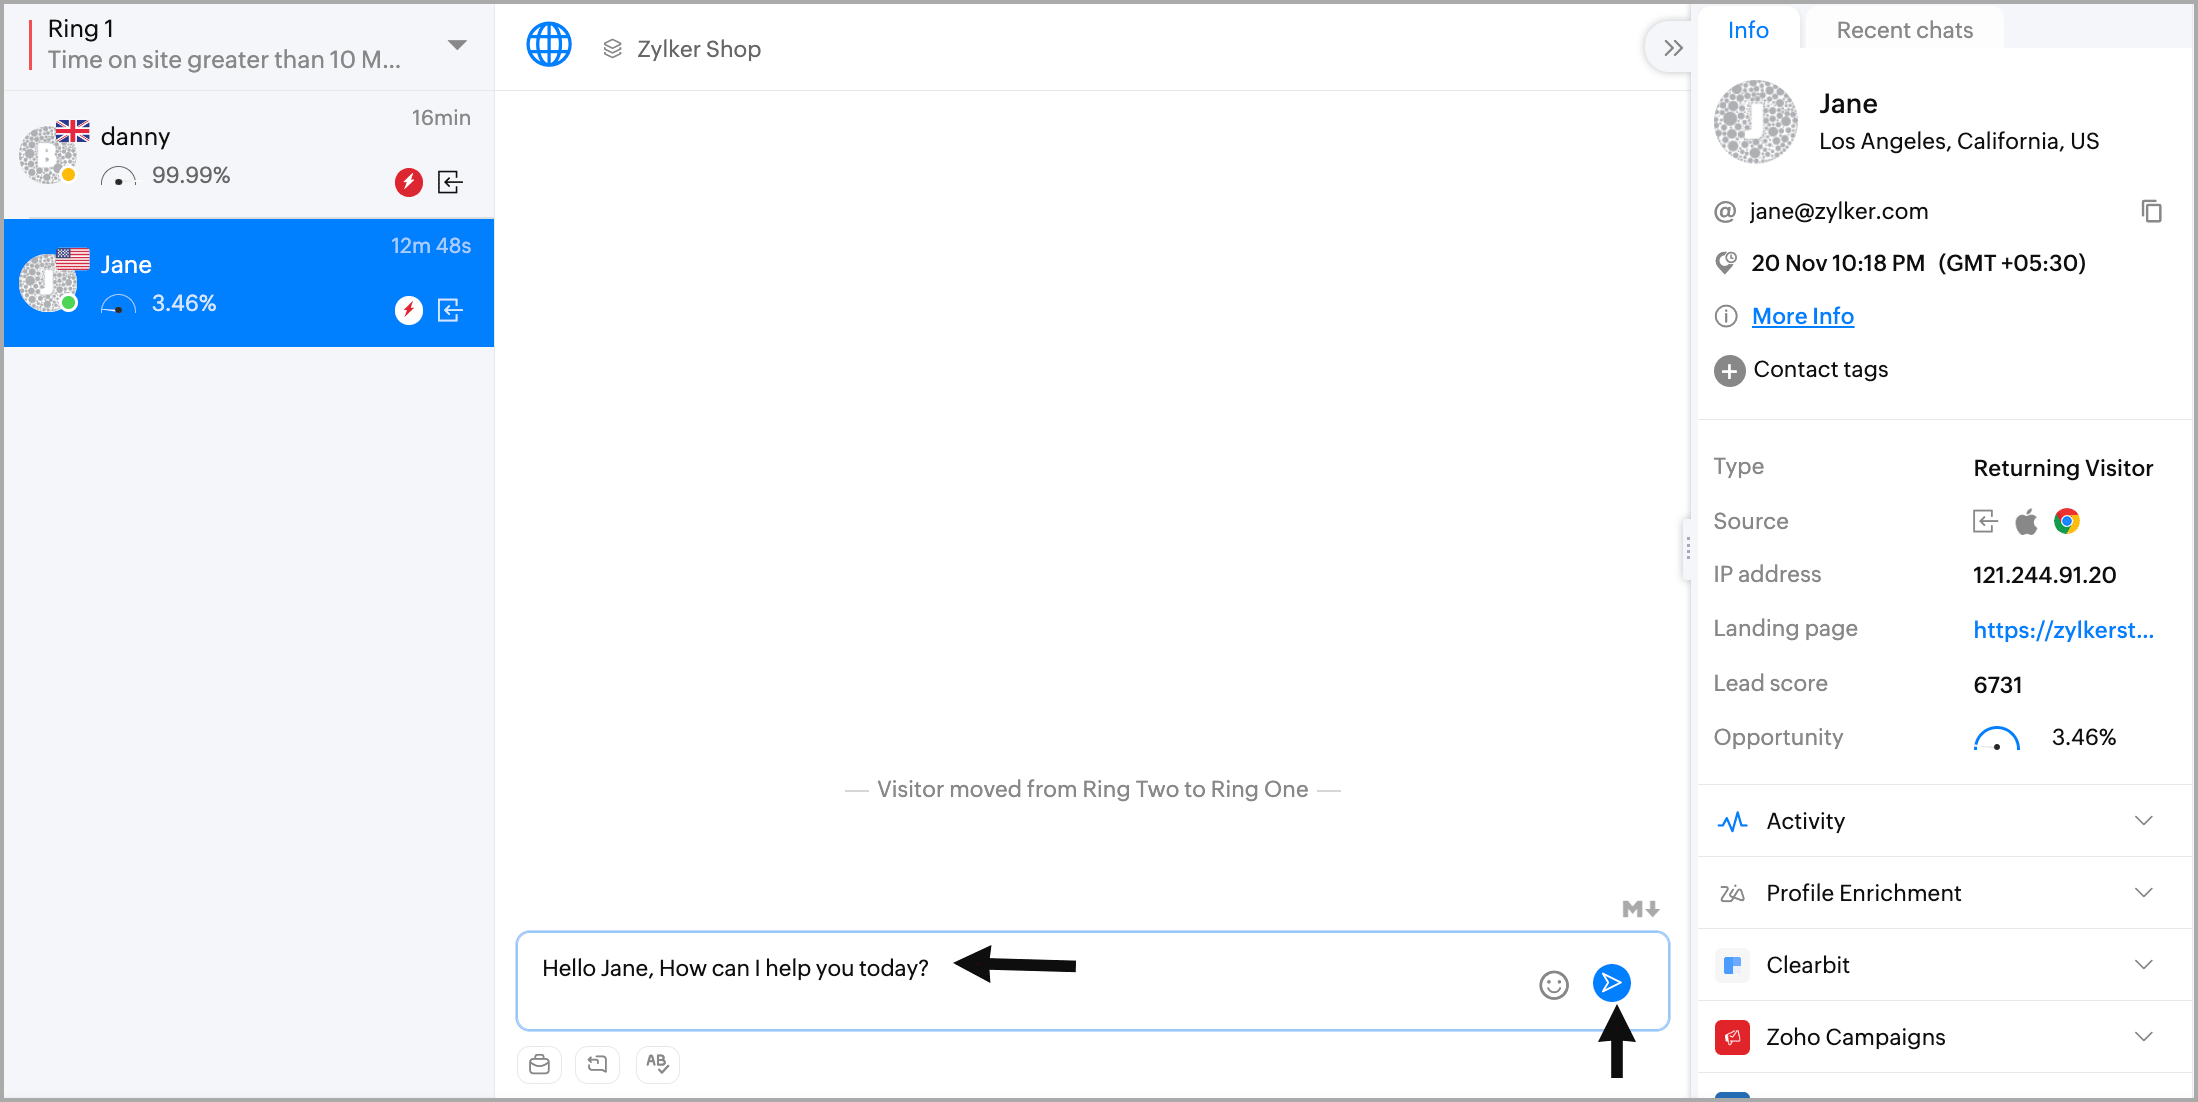Click the red lightning icon for danny
The height and width of the screenshot is (1102, 2198).
[408, 182]
